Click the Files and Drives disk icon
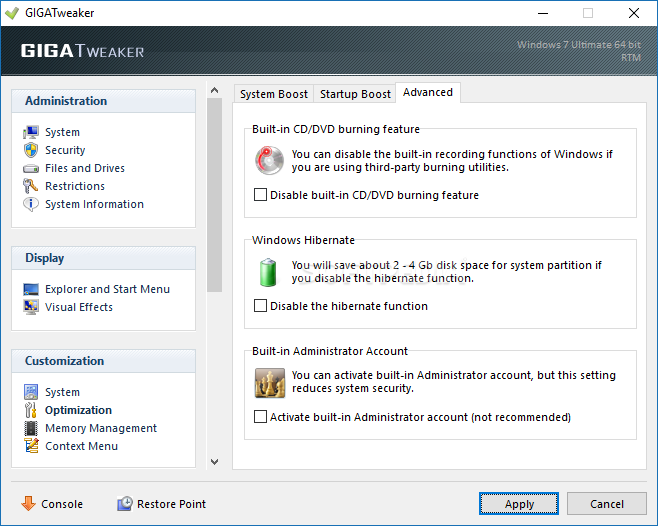This screenshot has height=526, width=658. pyautogui.click(x=31, y=168)
